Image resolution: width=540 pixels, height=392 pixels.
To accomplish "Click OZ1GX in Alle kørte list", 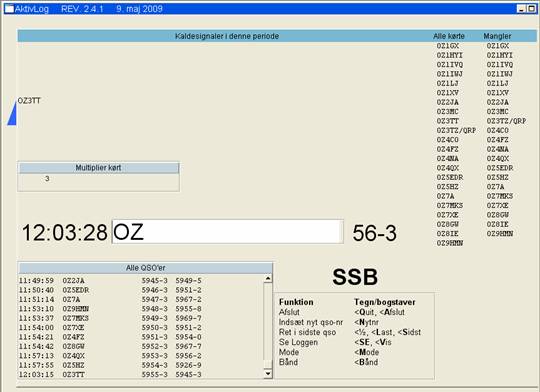I will pyautogui.click(x=448, y=46).
